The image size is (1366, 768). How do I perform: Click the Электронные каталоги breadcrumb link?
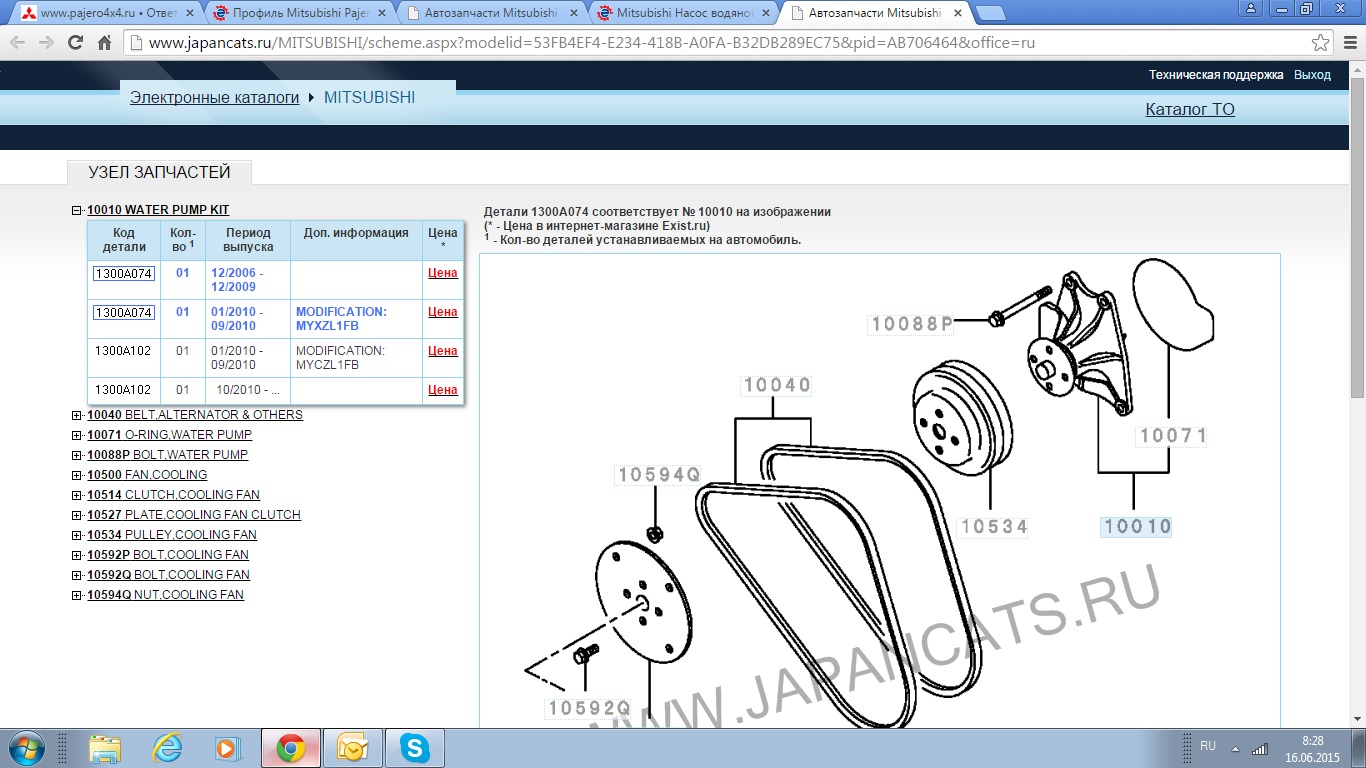214,97
